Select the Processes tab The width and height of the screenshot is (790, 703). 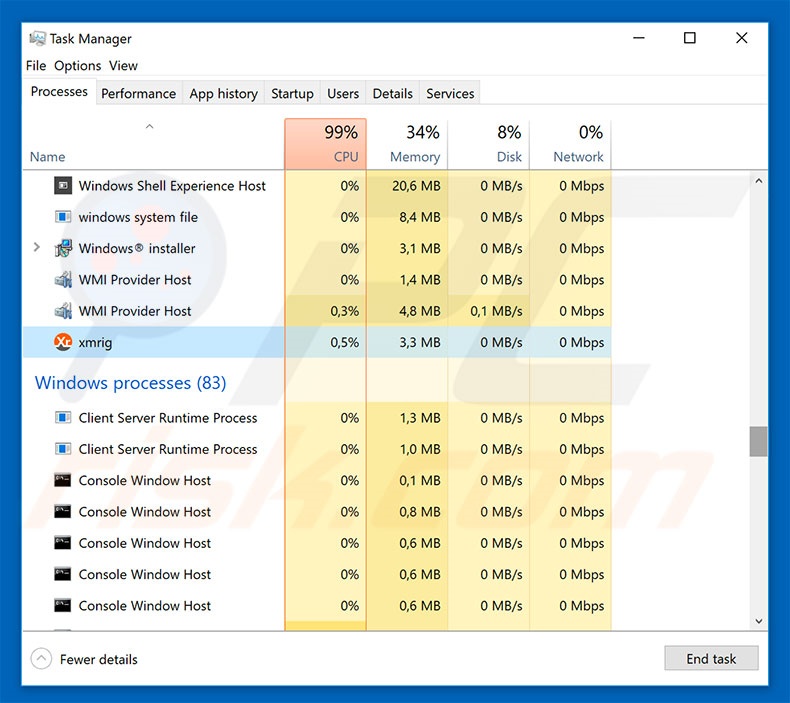59,92
